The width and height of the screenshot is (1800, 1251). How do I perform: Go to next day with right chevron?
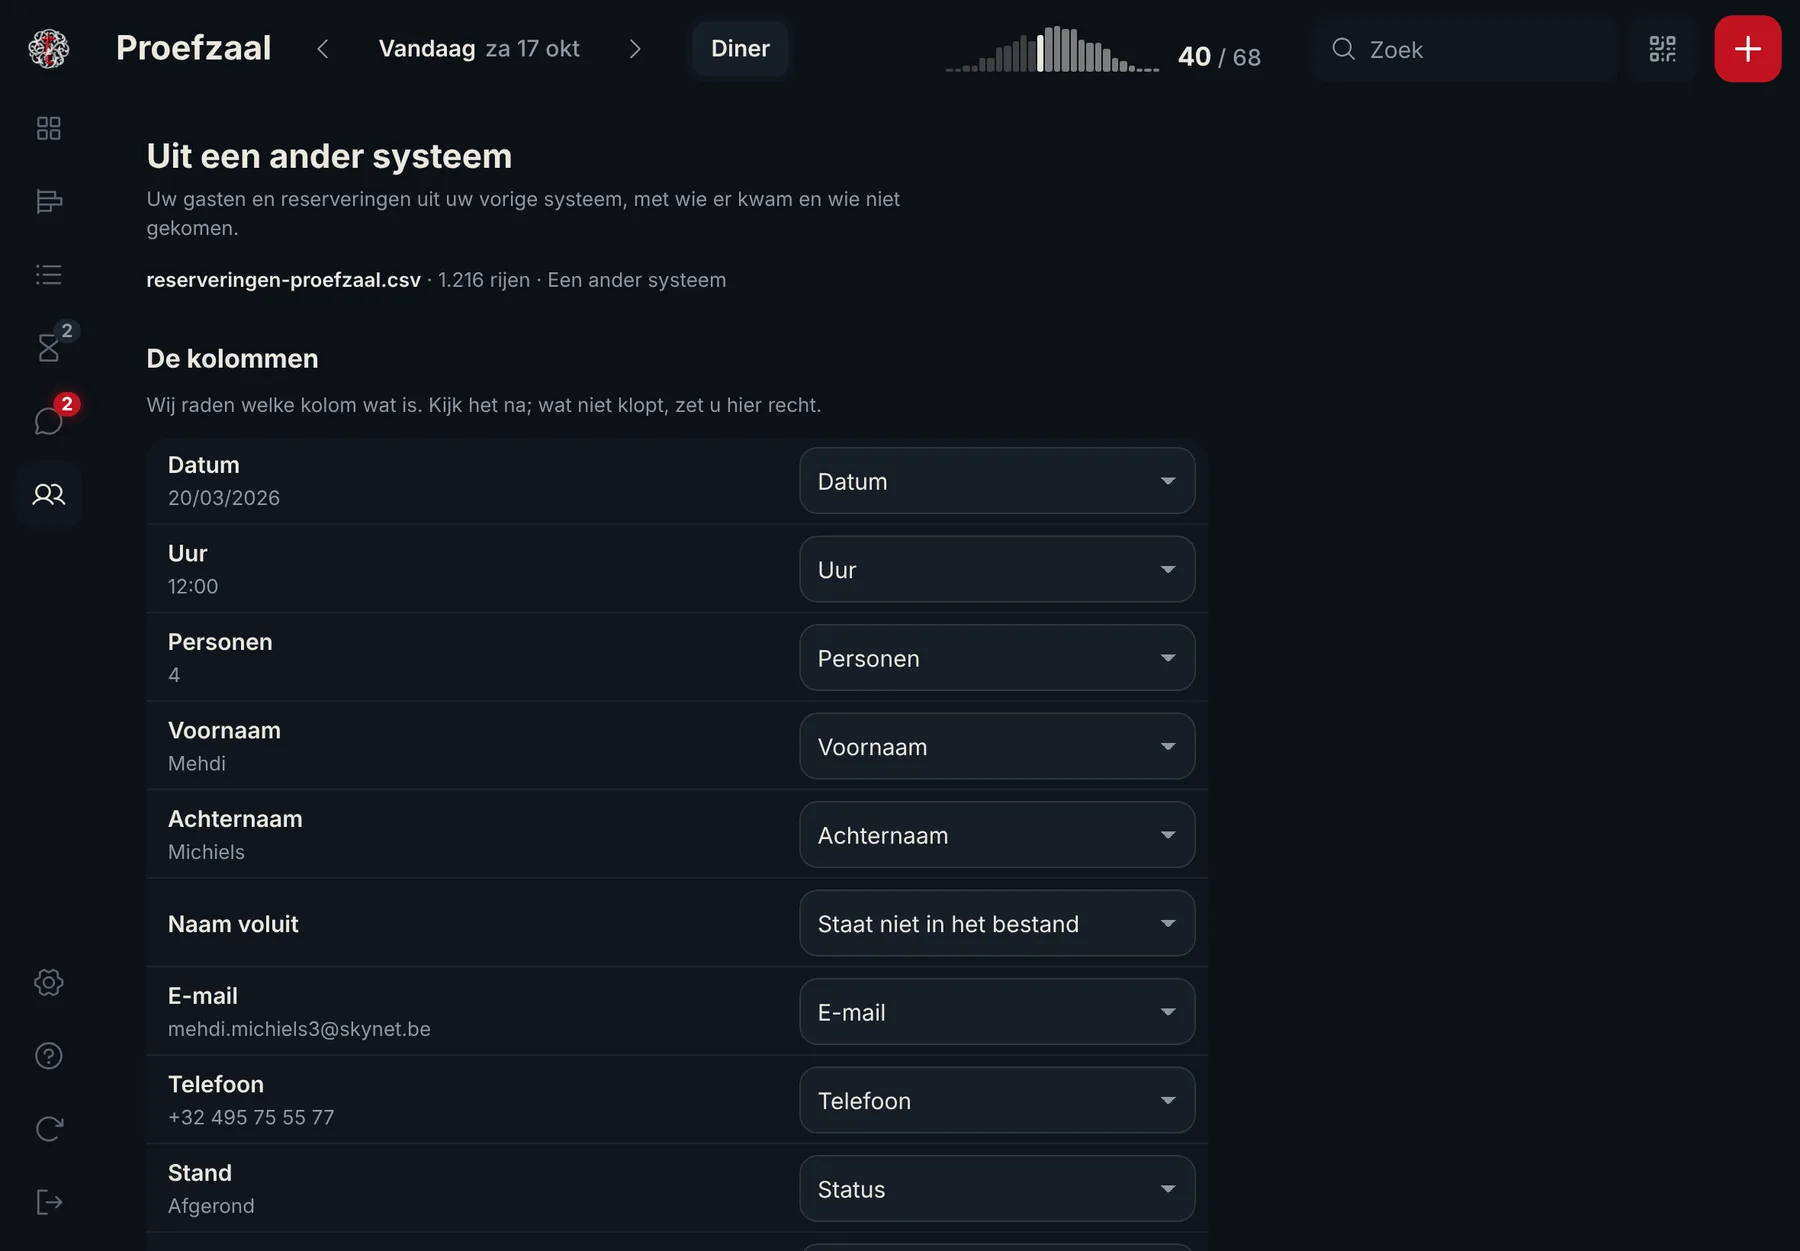point(635,48)
